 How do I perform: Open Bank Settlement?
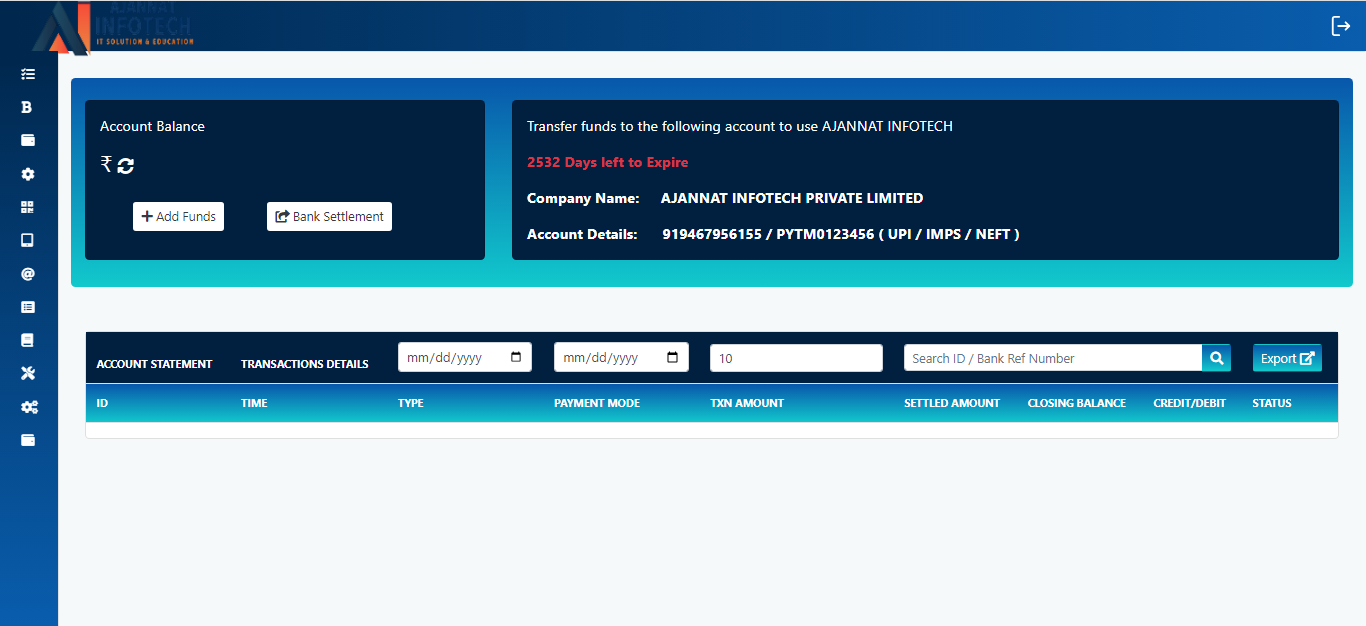click(329, 217)
